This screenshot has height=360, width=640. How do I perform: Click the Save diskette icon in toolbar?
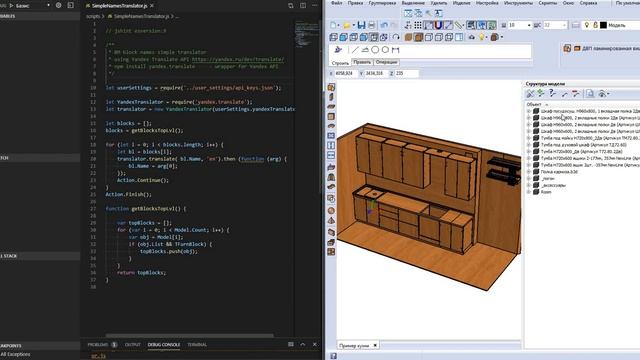[361, 25]
